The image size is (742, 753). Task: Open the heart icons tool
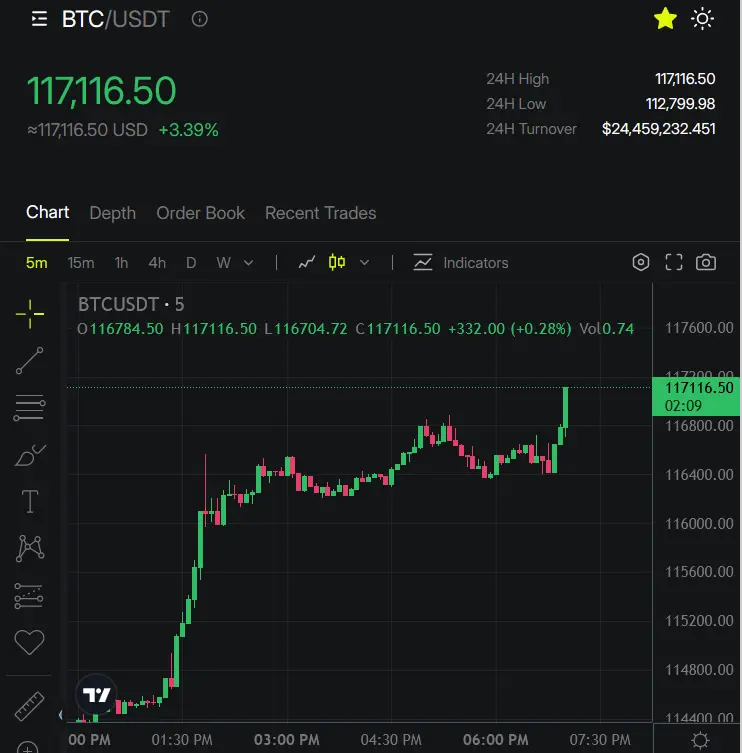tap(29, 642)
